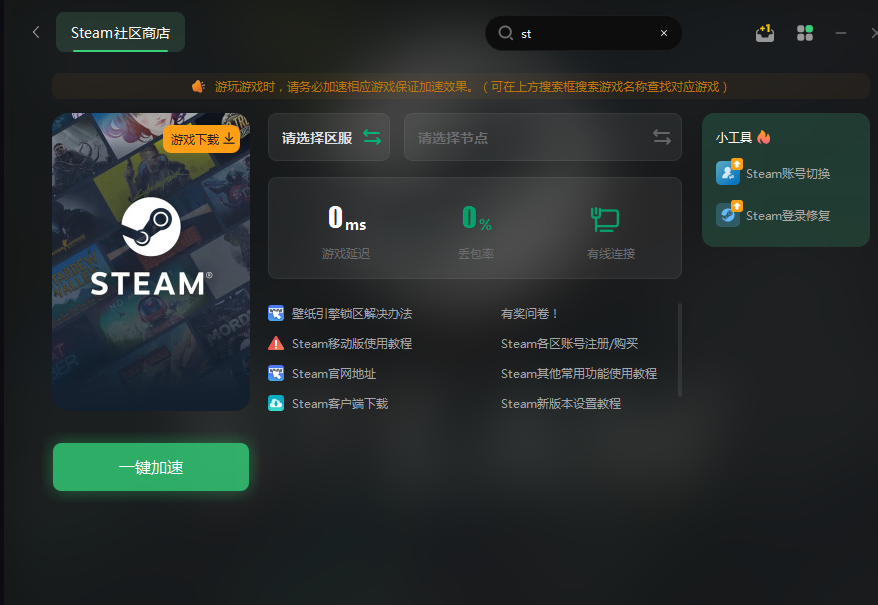Open Steam其他常用功能使用教程 link

pos(579,374)
